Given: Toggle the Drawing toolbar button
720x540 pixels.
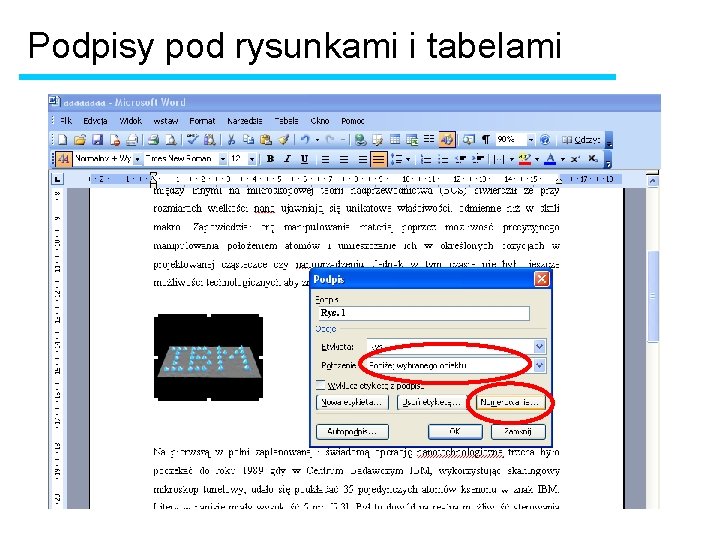Looking at the screenshot, I should [x=447, y=140].
